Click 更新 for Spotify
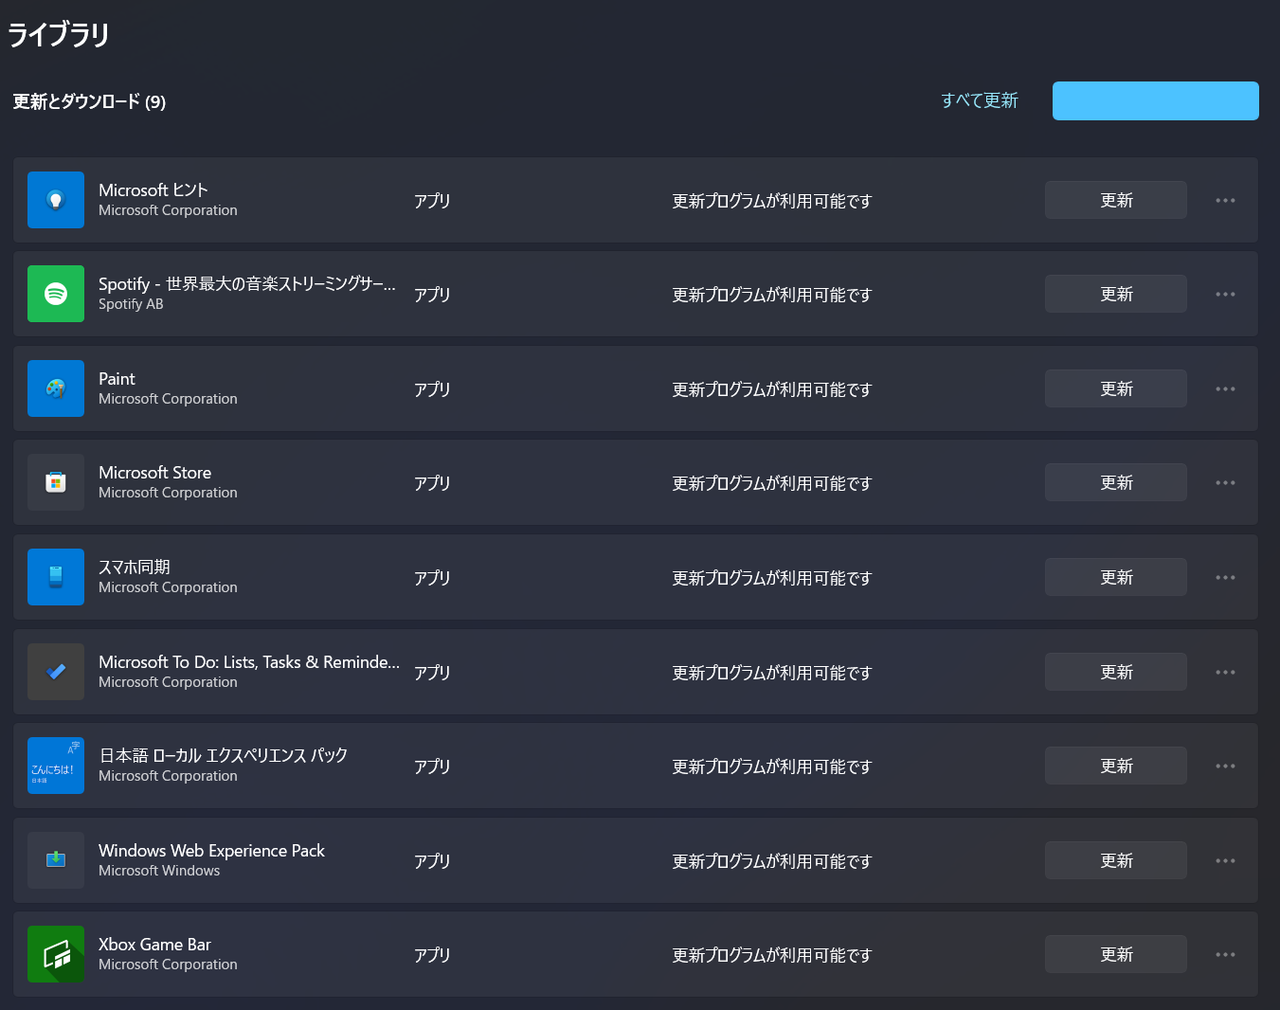This screenshot has width=1280, height=1010. (1116, 294)
